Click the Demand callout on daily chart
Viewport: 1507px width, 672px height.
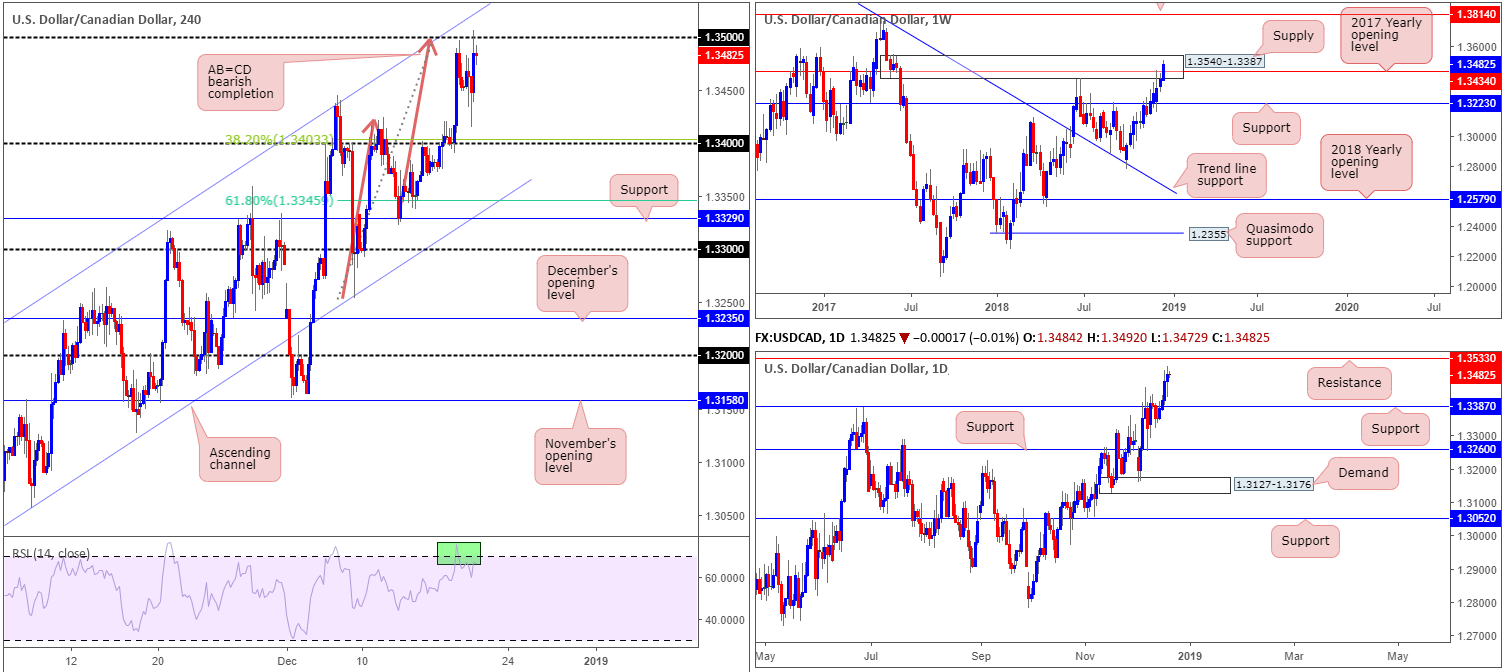click(1363, 472)
